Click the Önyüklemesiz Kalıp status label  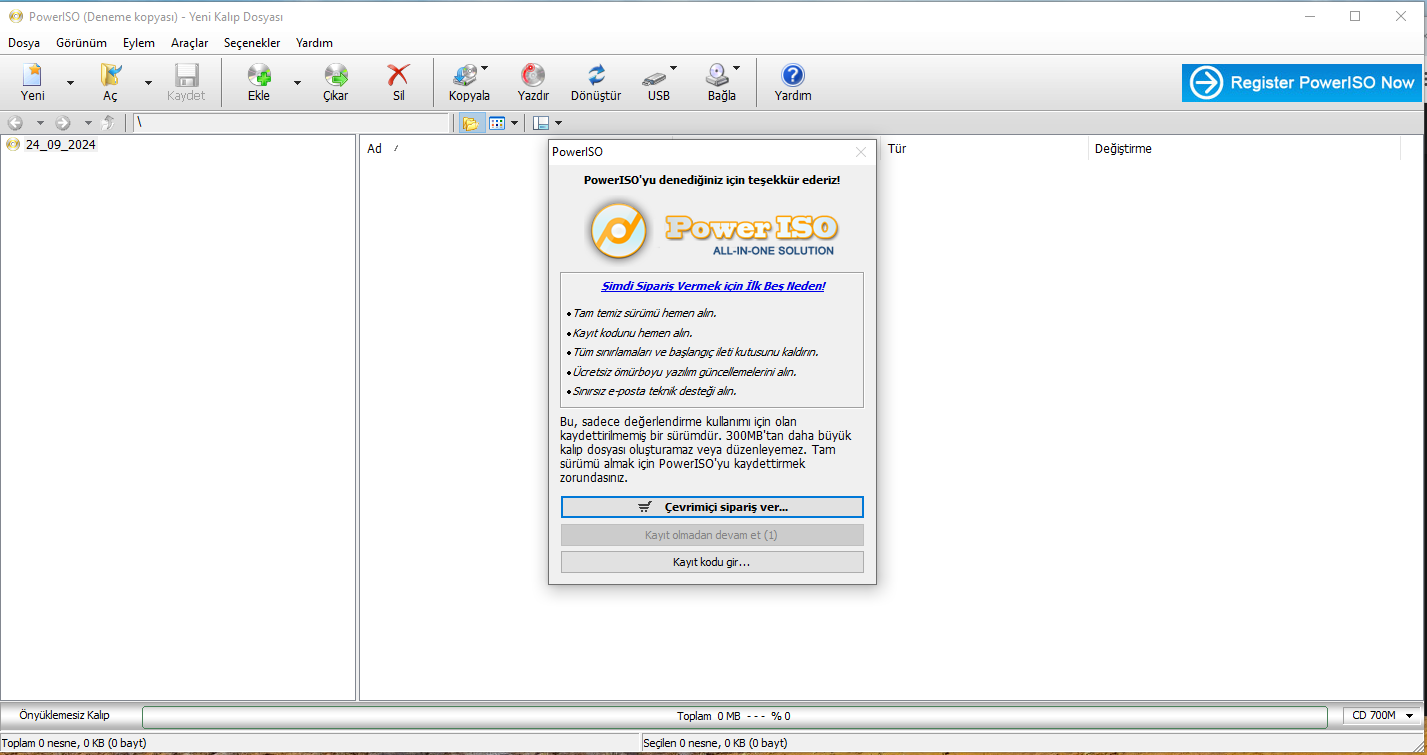[64, 715]
